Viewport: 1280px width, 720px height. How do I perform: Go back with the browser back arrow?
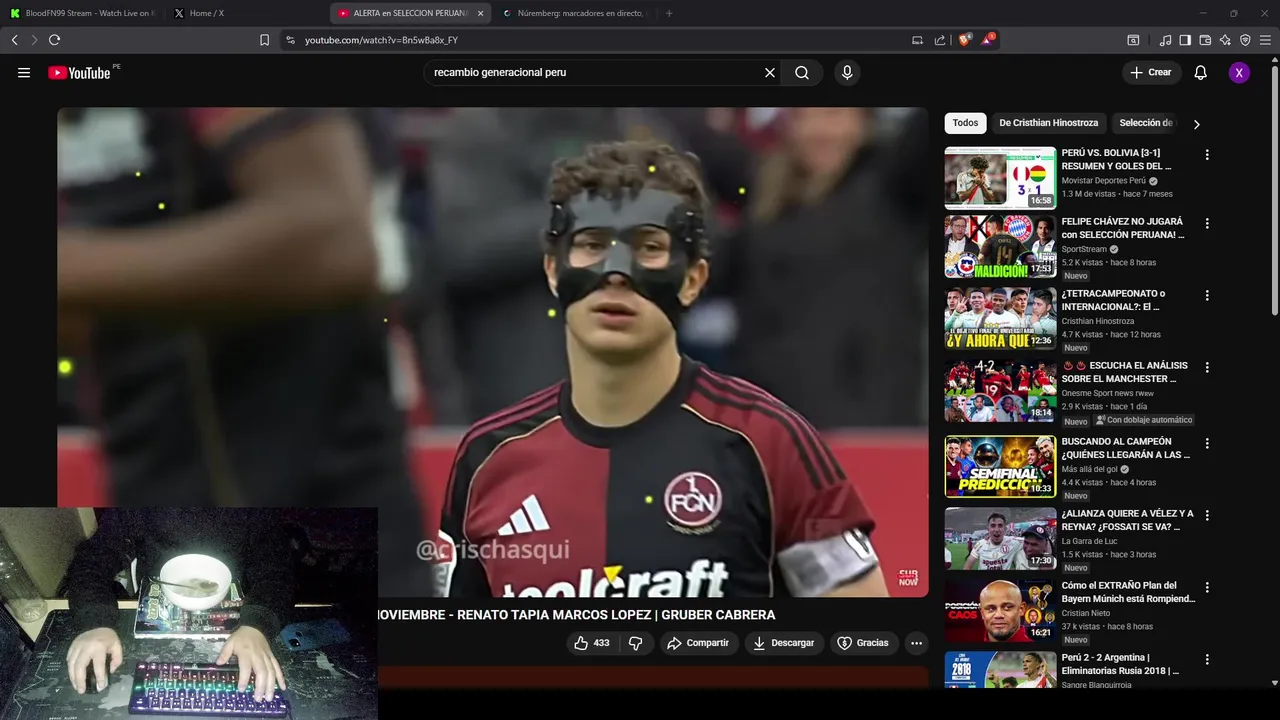(14, 40)
